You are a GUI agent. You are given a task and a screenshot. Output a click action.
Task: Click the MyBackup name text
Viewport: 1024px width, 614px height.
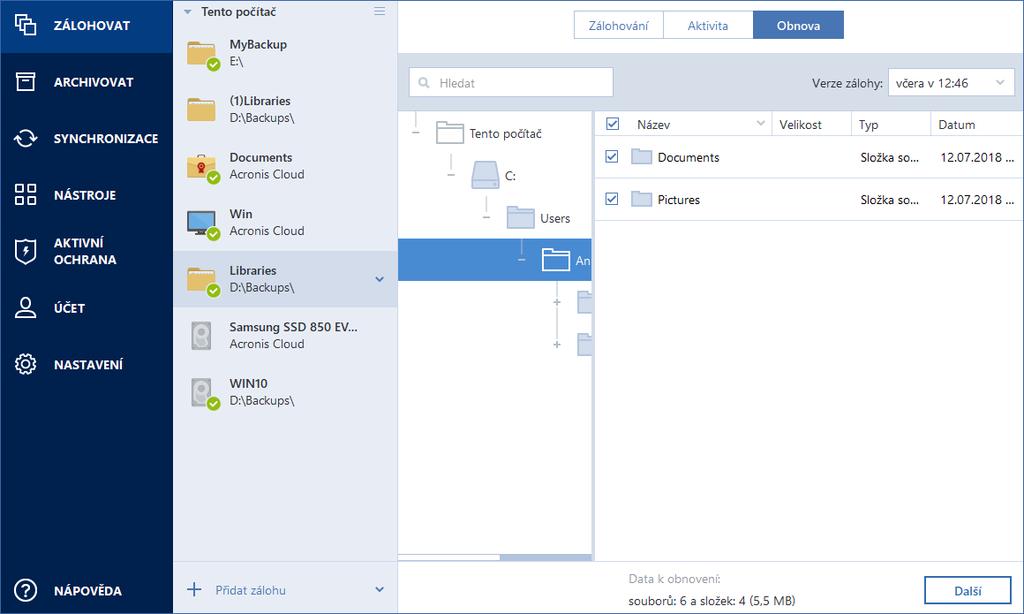(x=258, y=44)
